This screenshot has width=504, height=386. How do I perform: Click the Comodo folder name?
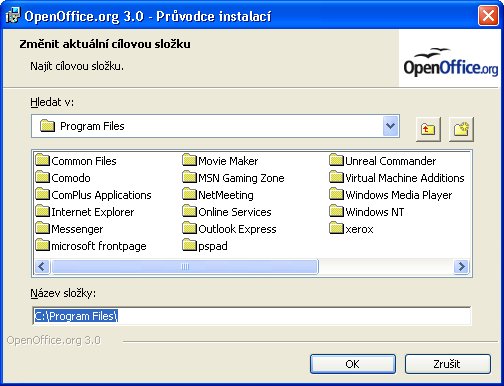[x=71, y=178]
